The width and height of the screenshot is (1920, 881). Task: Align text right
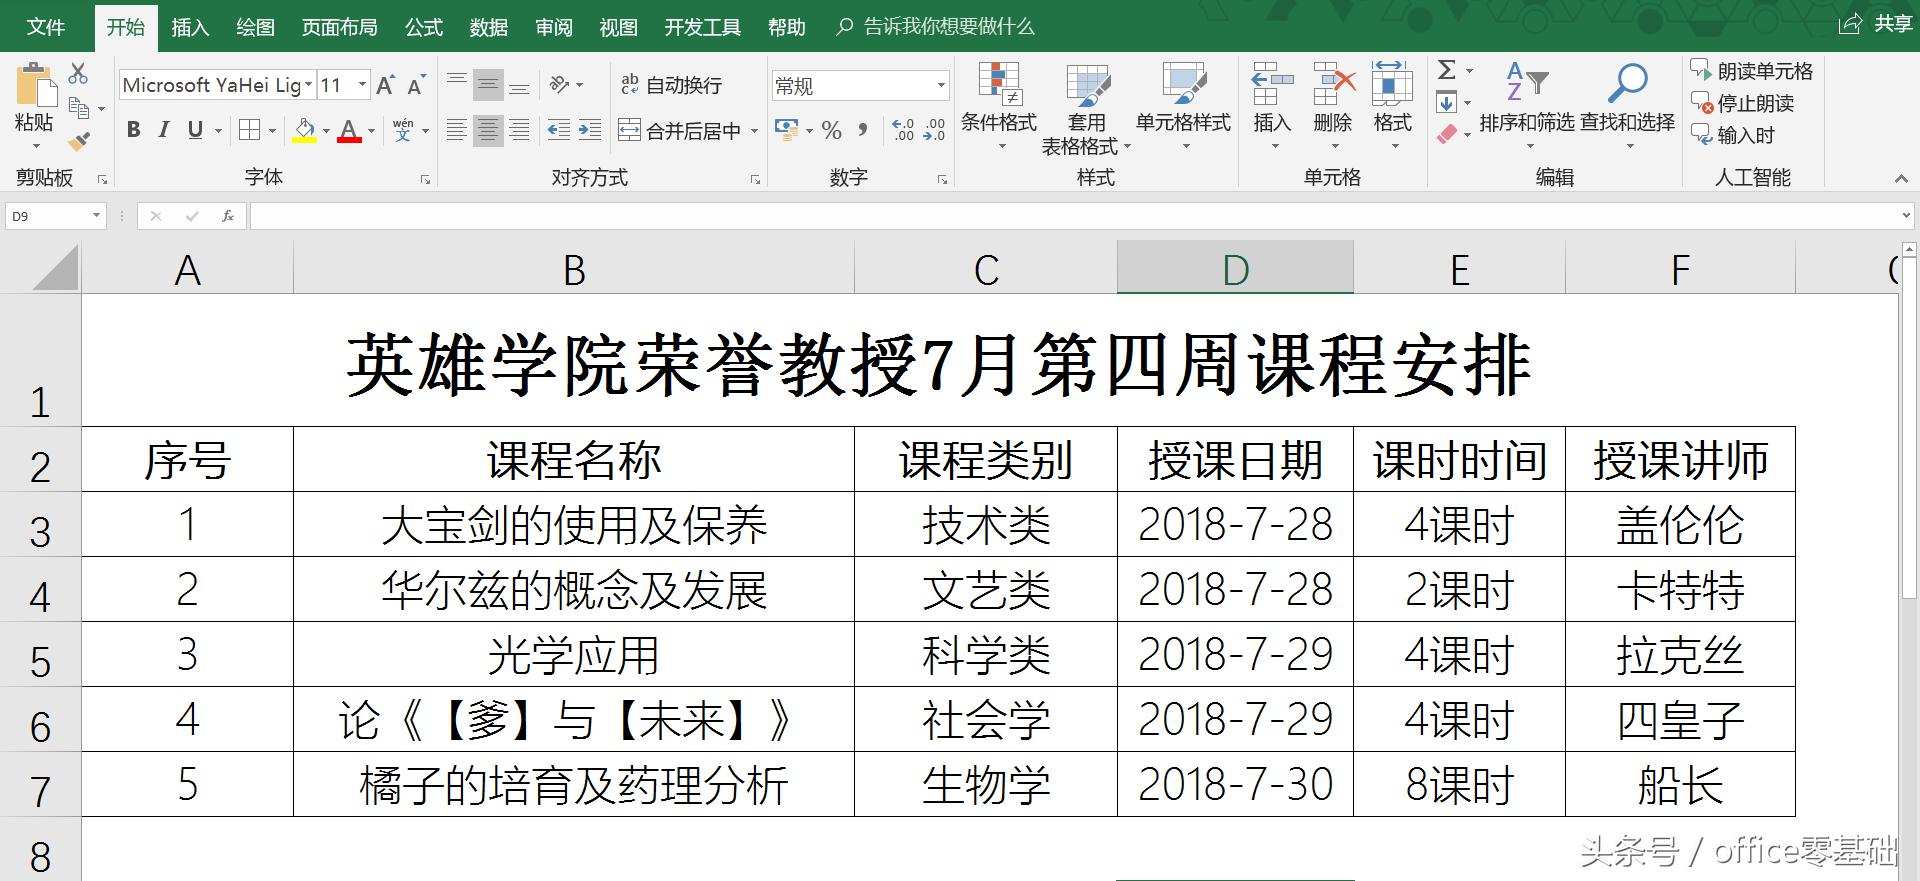[519, 130]
